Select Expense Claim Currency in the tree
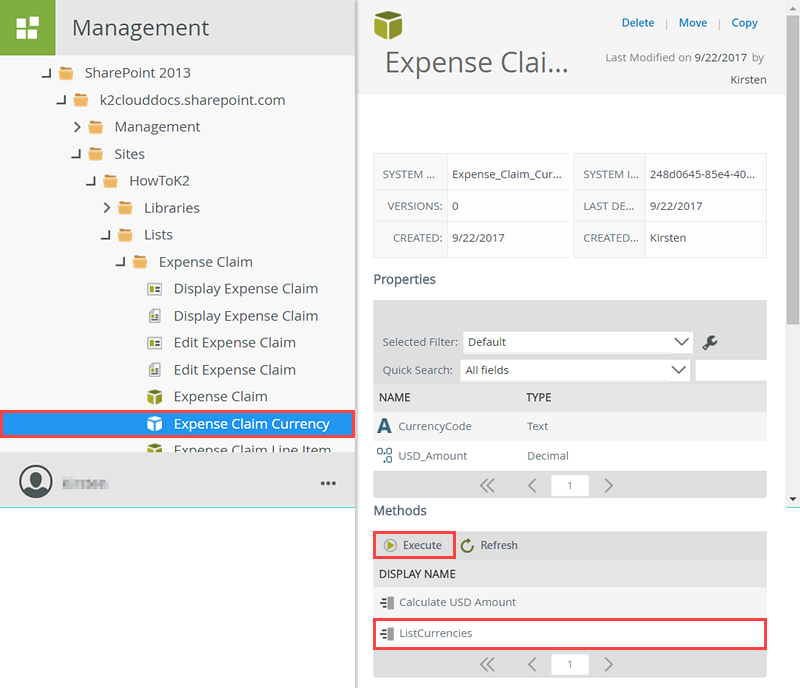 177,424
